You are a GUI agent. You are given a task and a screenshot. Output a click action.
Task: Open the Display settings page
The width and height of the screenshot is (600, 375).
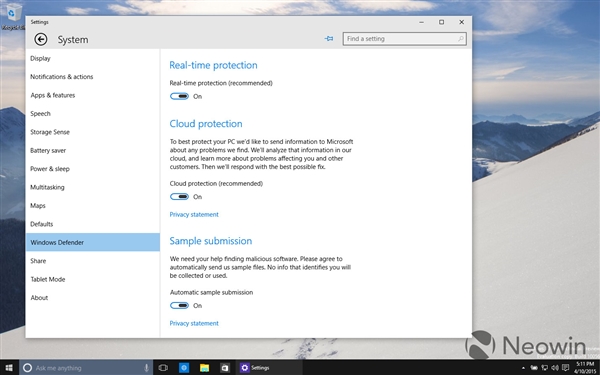pos(93,59)
